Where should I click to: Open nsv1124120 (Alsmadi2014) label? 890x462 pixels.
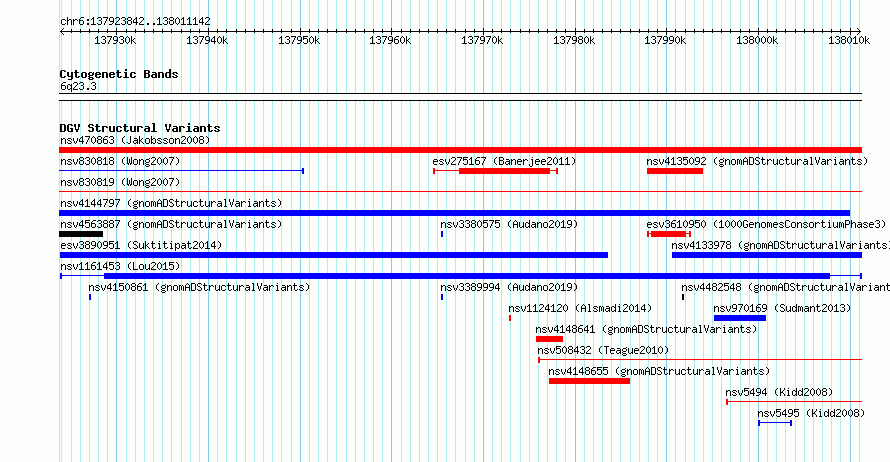580,308
